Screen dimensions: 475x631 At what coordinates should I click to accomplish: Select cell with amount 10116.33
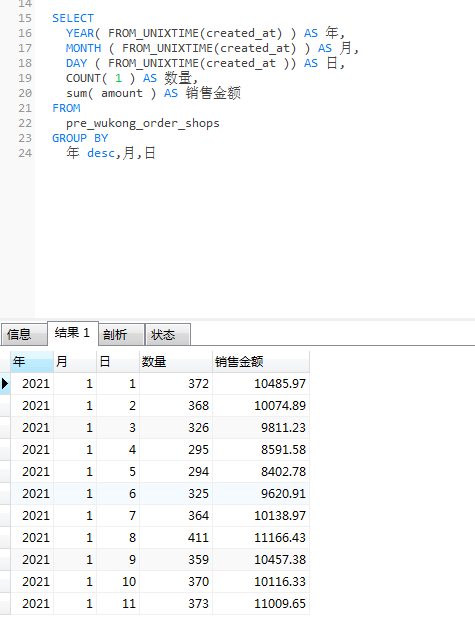261,582
